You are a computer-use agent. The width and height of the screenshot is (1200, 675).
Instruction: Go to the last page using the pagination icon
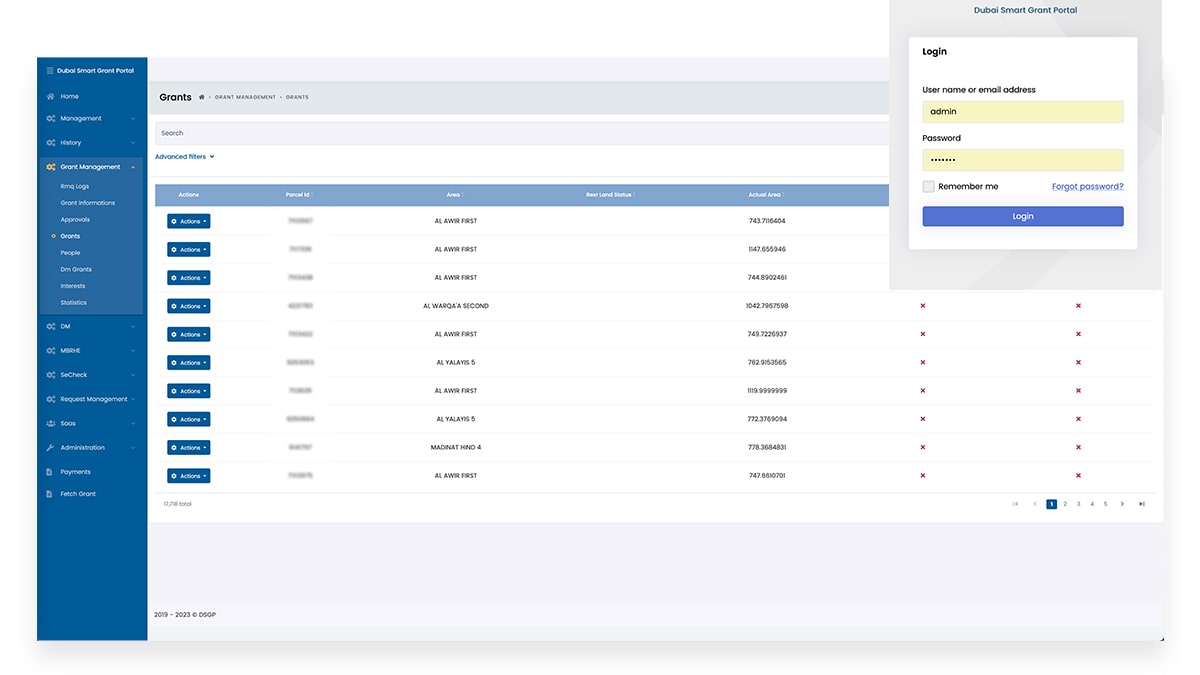pos(1142,504)
